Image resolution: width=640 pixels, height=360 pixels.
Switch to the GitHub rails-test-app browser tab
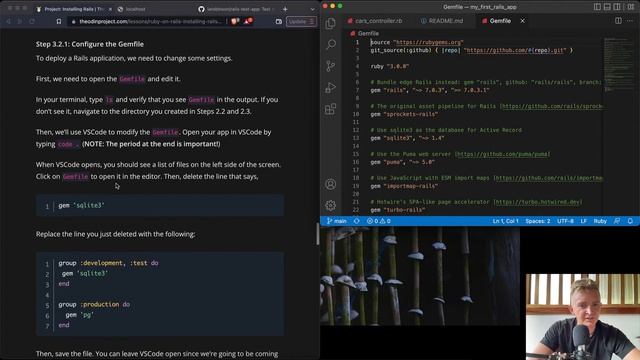point(238,9)
